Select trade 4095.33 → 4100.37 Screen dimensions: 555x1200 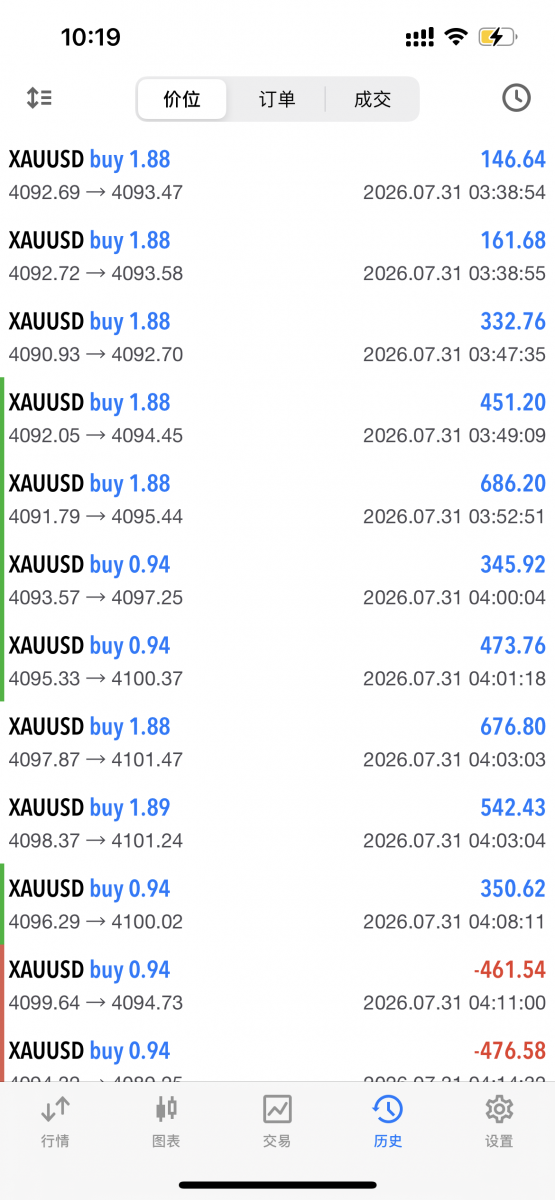(278, 661)
